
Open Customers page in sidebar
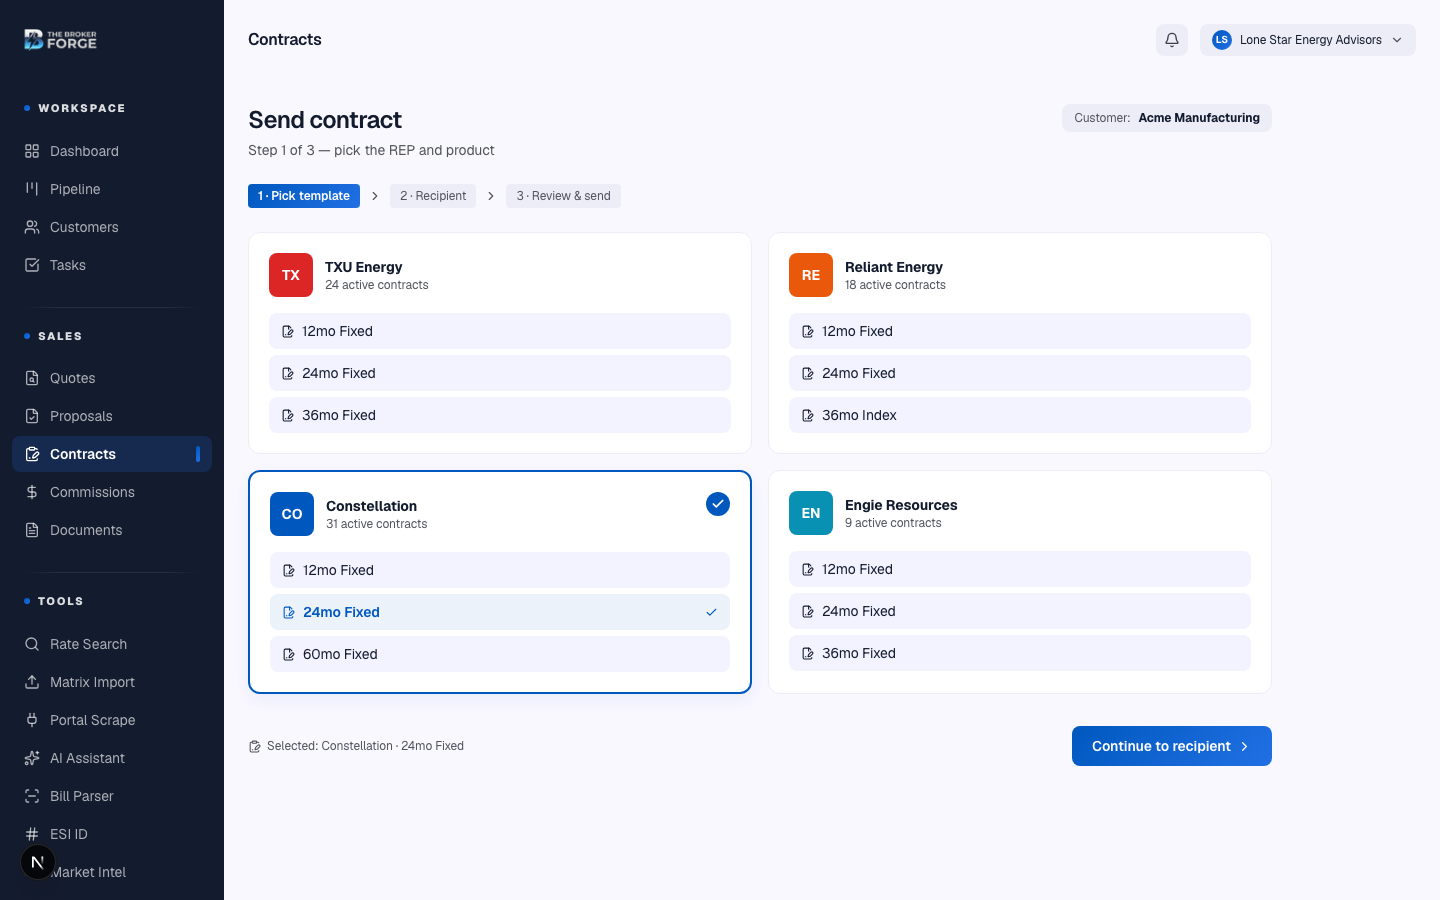click(112, 227)
